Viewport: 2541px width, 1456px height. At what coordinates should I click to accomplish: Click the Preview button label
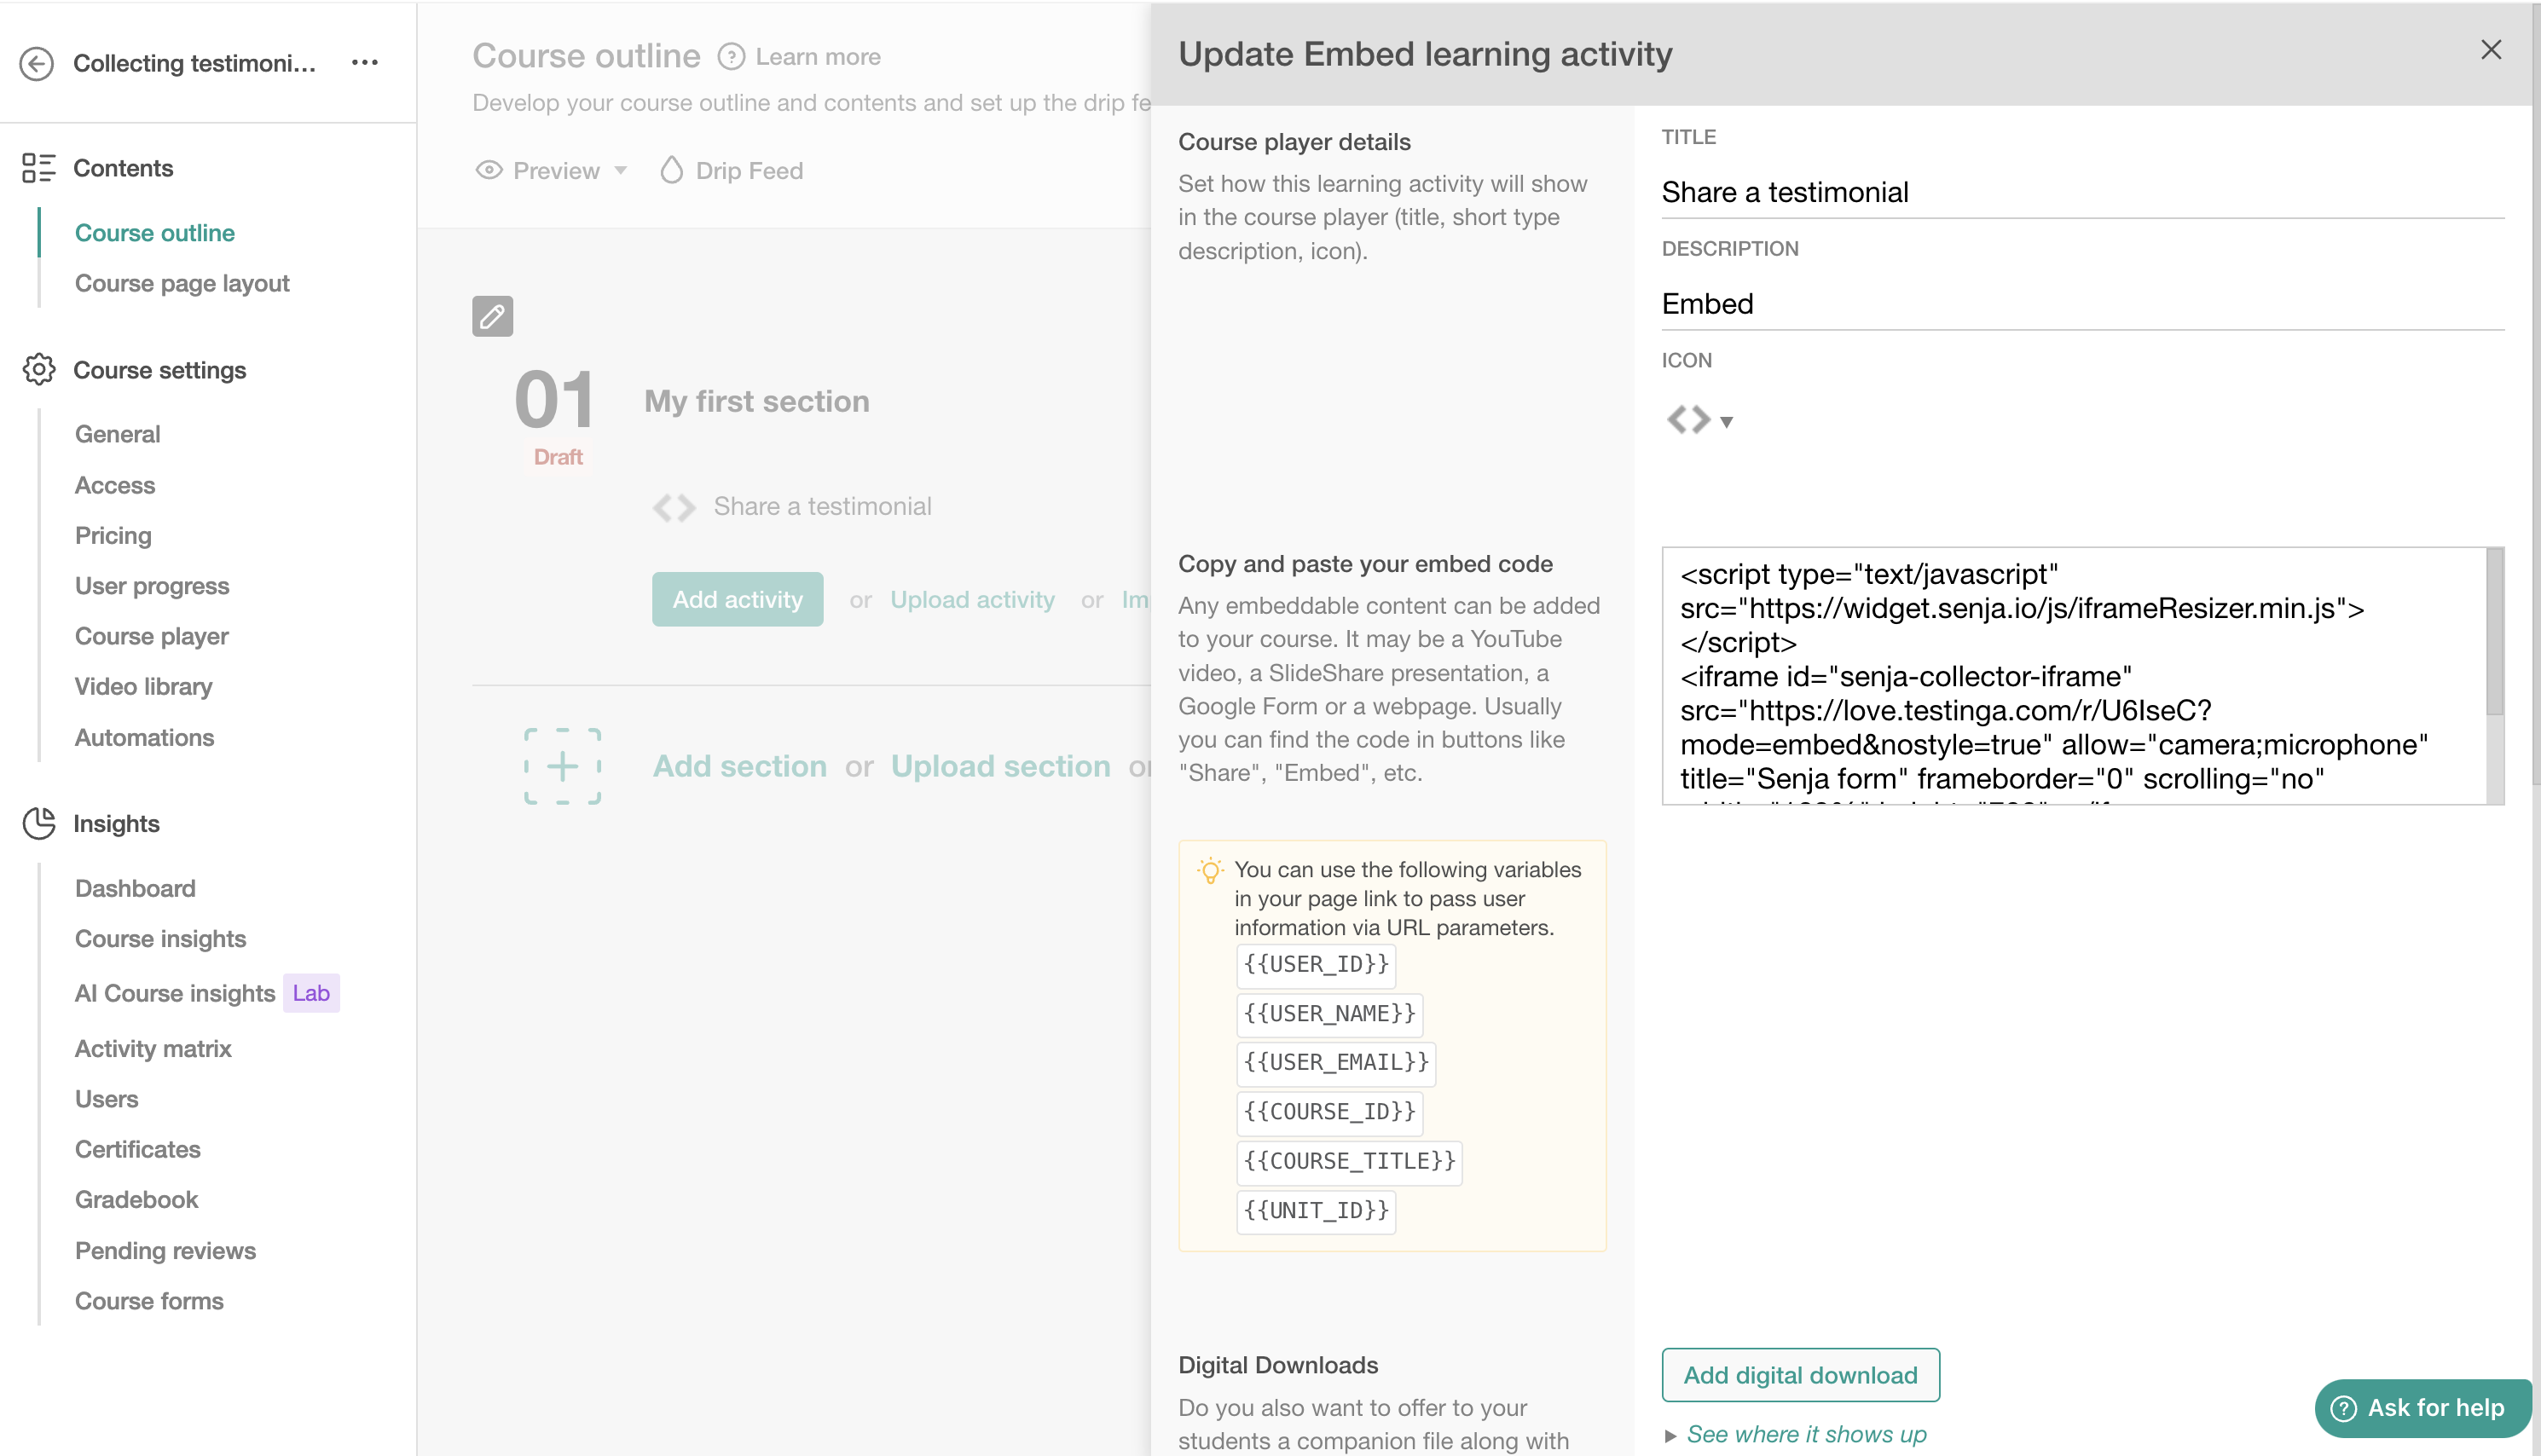point(556,170)
